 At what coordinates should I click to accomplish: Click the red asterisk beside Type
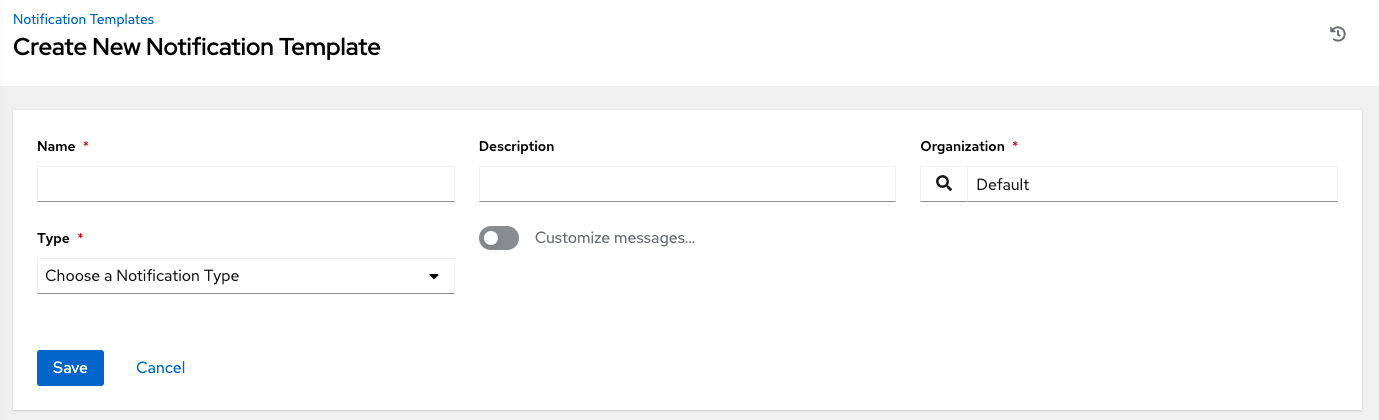point(80,238)
